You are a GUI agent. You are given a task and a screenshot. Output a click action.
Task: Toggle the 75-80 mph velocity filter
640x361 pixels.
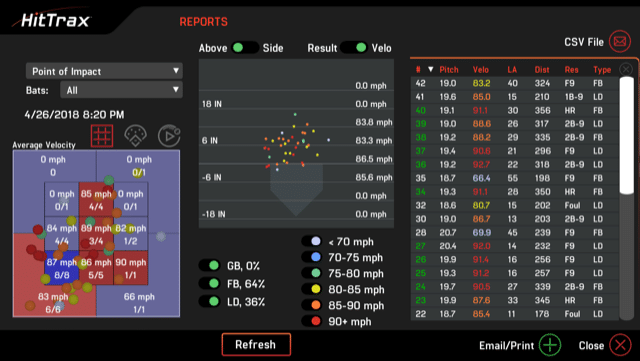coord(312,273)
